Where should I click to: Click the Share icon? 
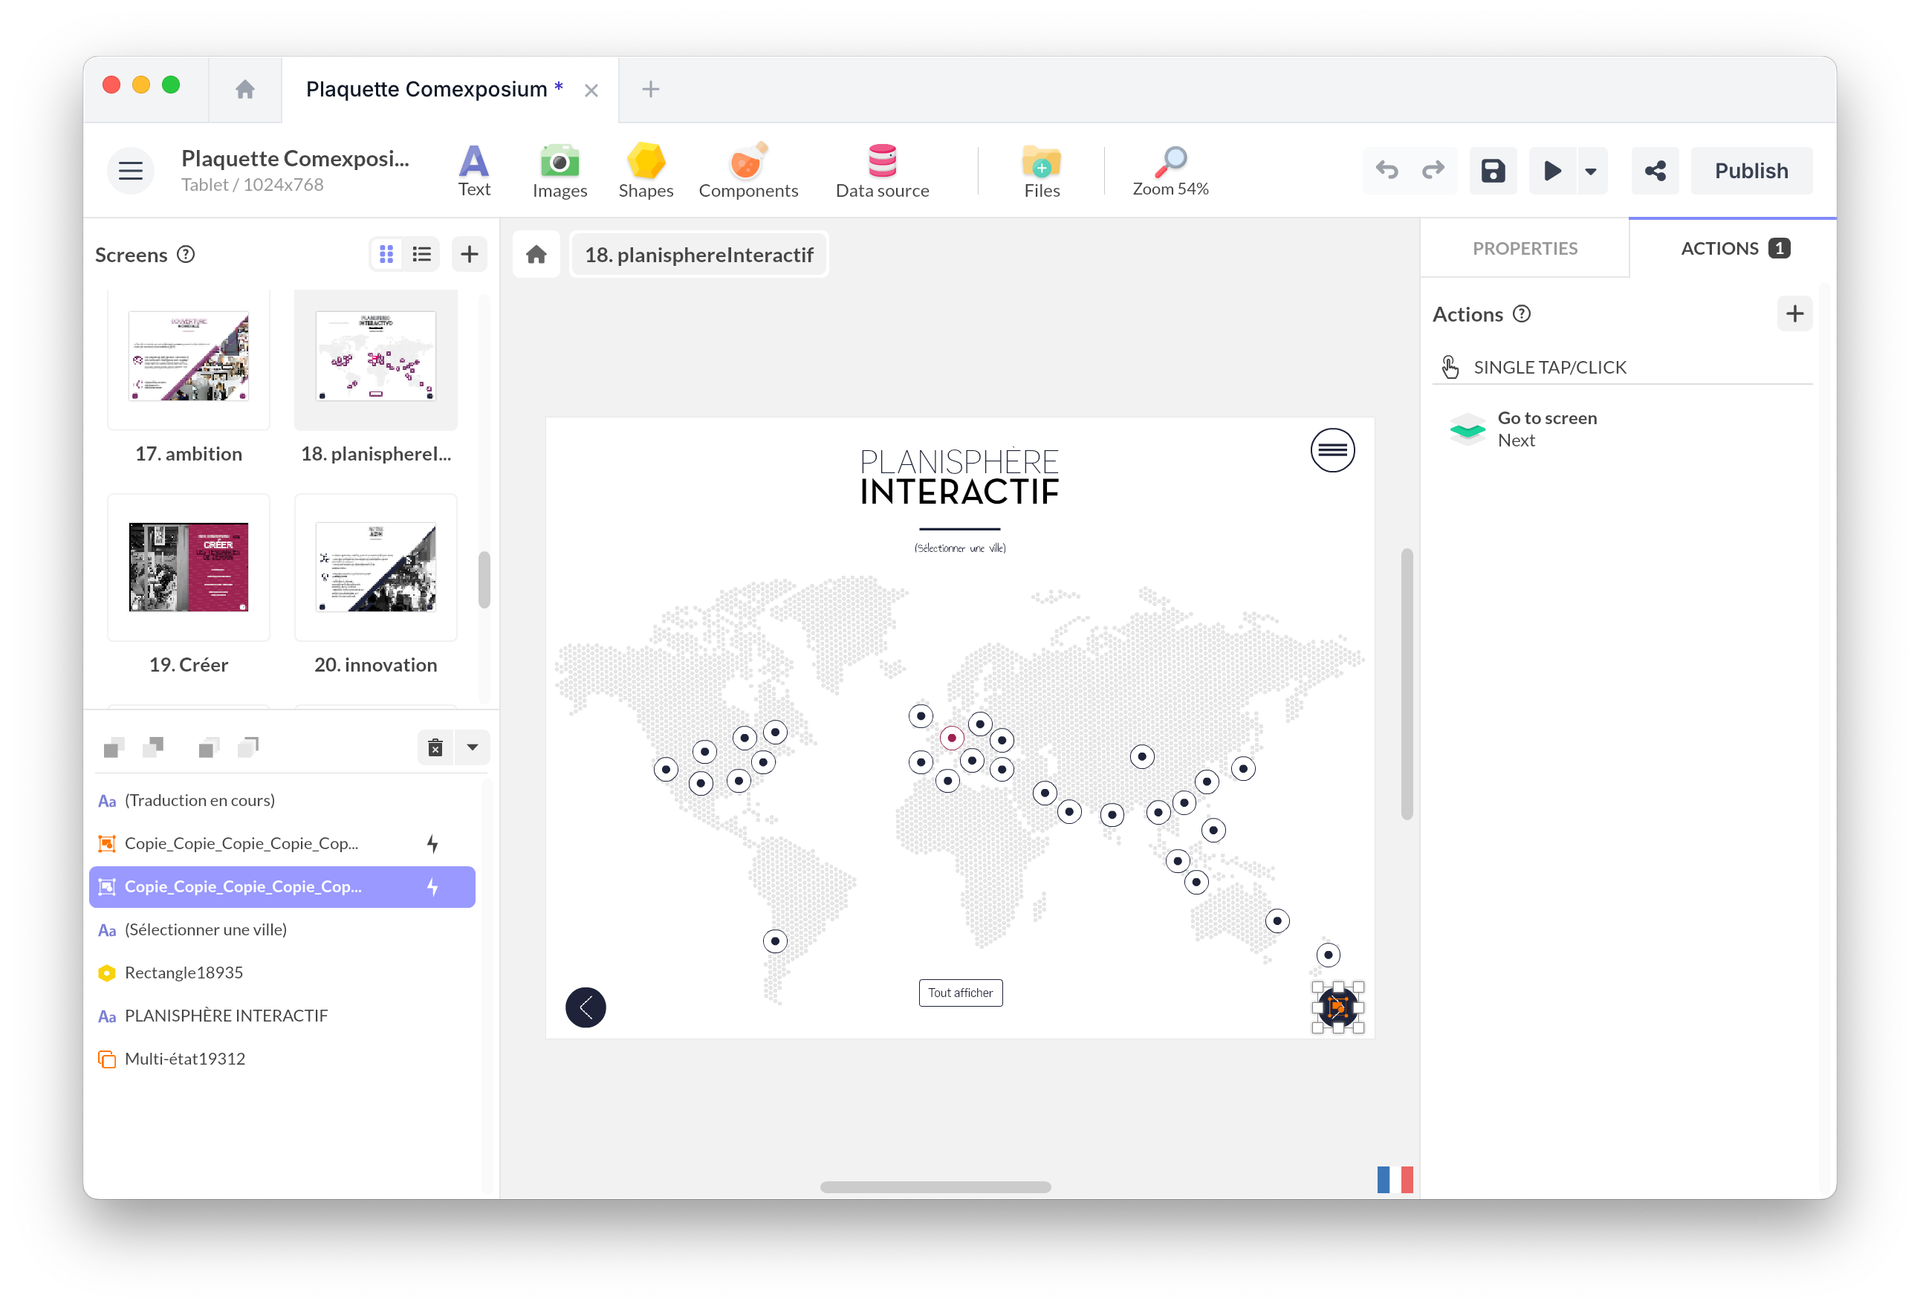pos(1655,170)
